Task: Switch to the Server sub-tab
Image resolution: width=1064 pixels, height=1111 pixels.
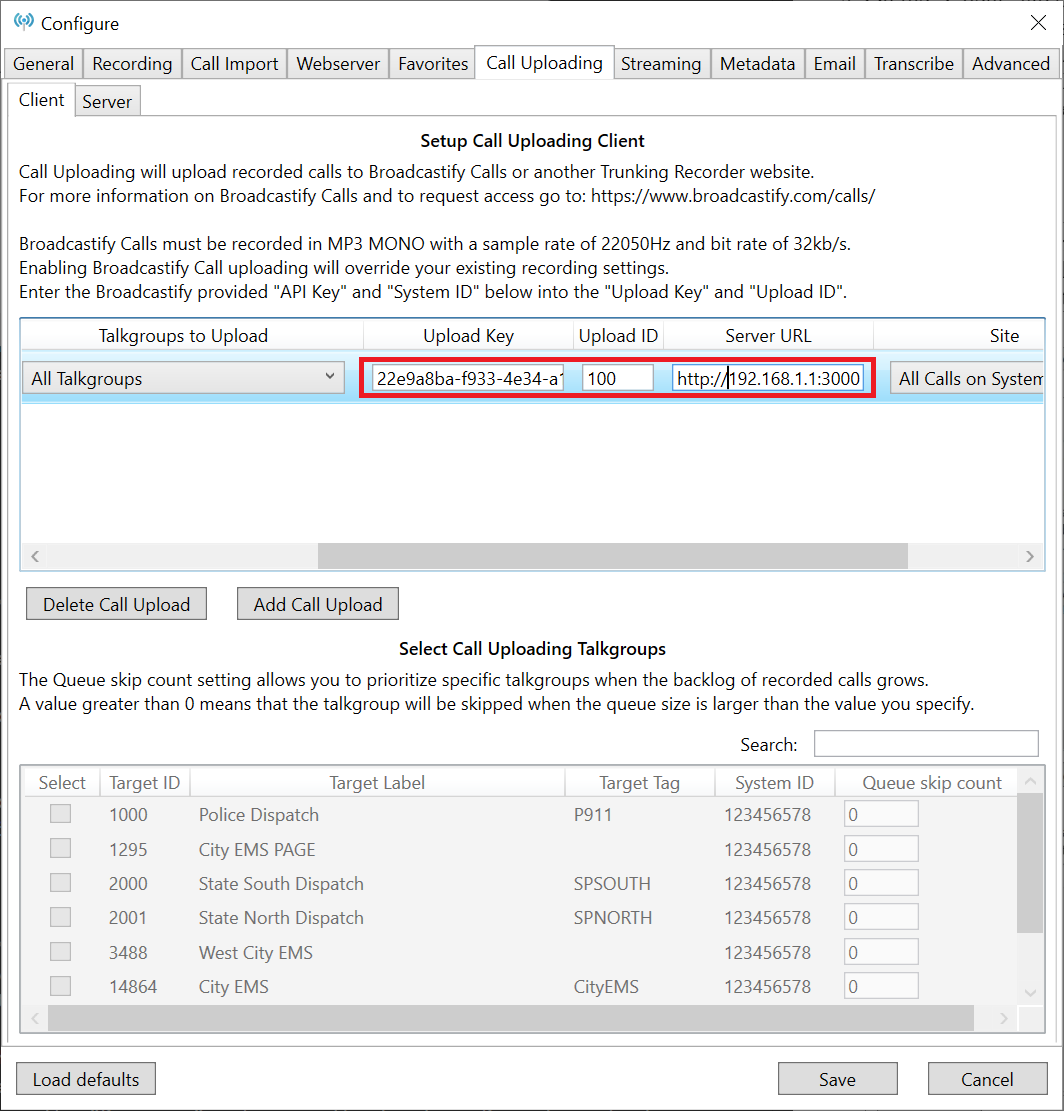Action: tap(107, 101)
